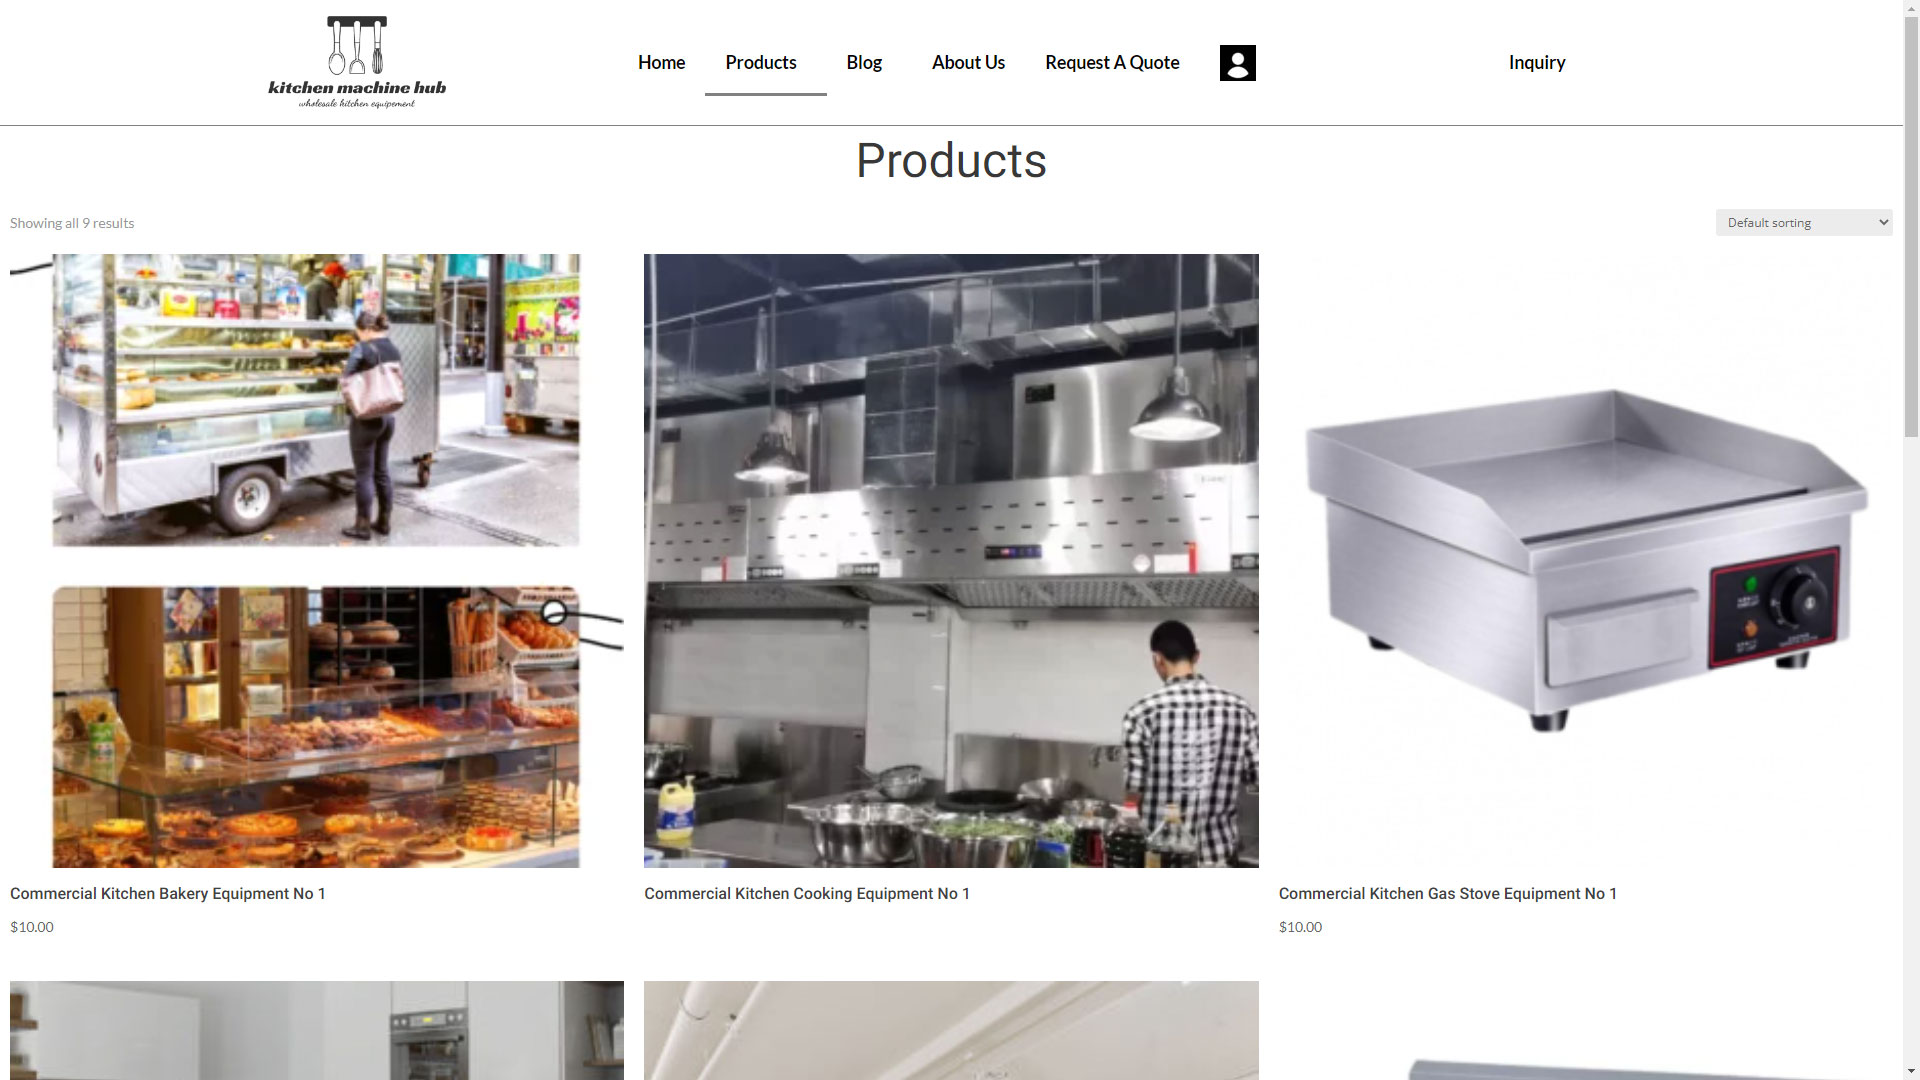Click the Inquiry link in header
Viewport: 1920px width, 1080px height.
point(1537,62)
